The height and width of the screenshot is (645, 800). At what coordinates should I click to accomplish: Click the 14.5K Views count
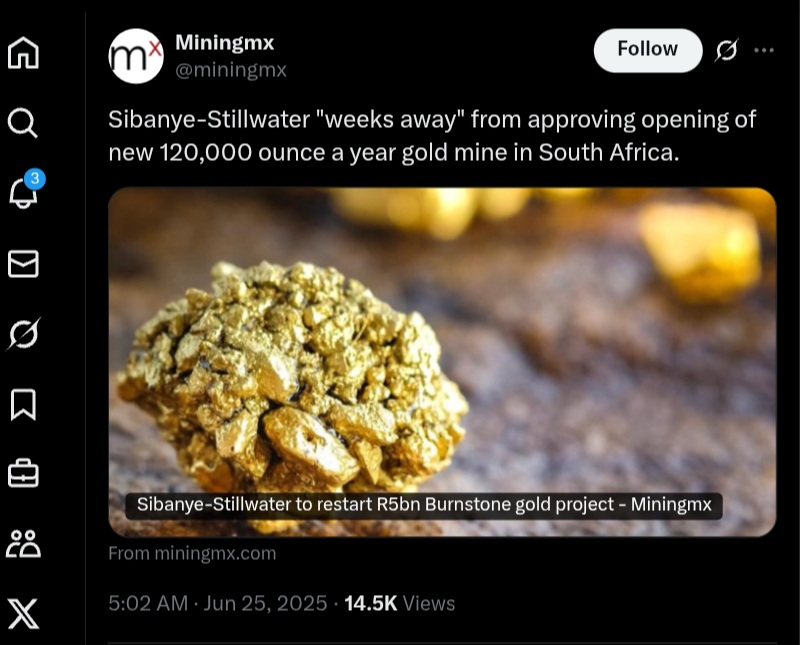point(399,603)
